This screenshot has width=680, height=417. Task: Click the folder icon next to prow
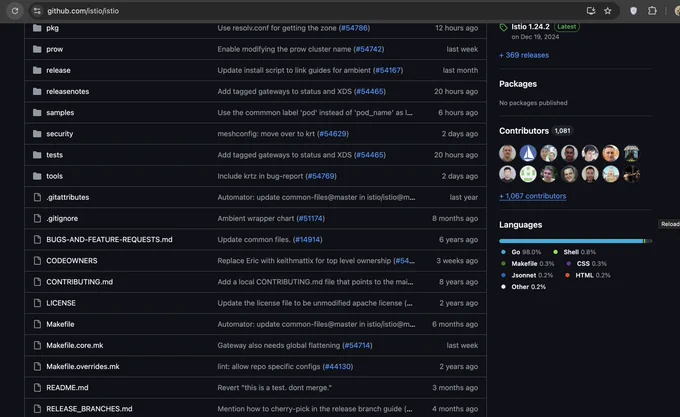coord(37,49)
